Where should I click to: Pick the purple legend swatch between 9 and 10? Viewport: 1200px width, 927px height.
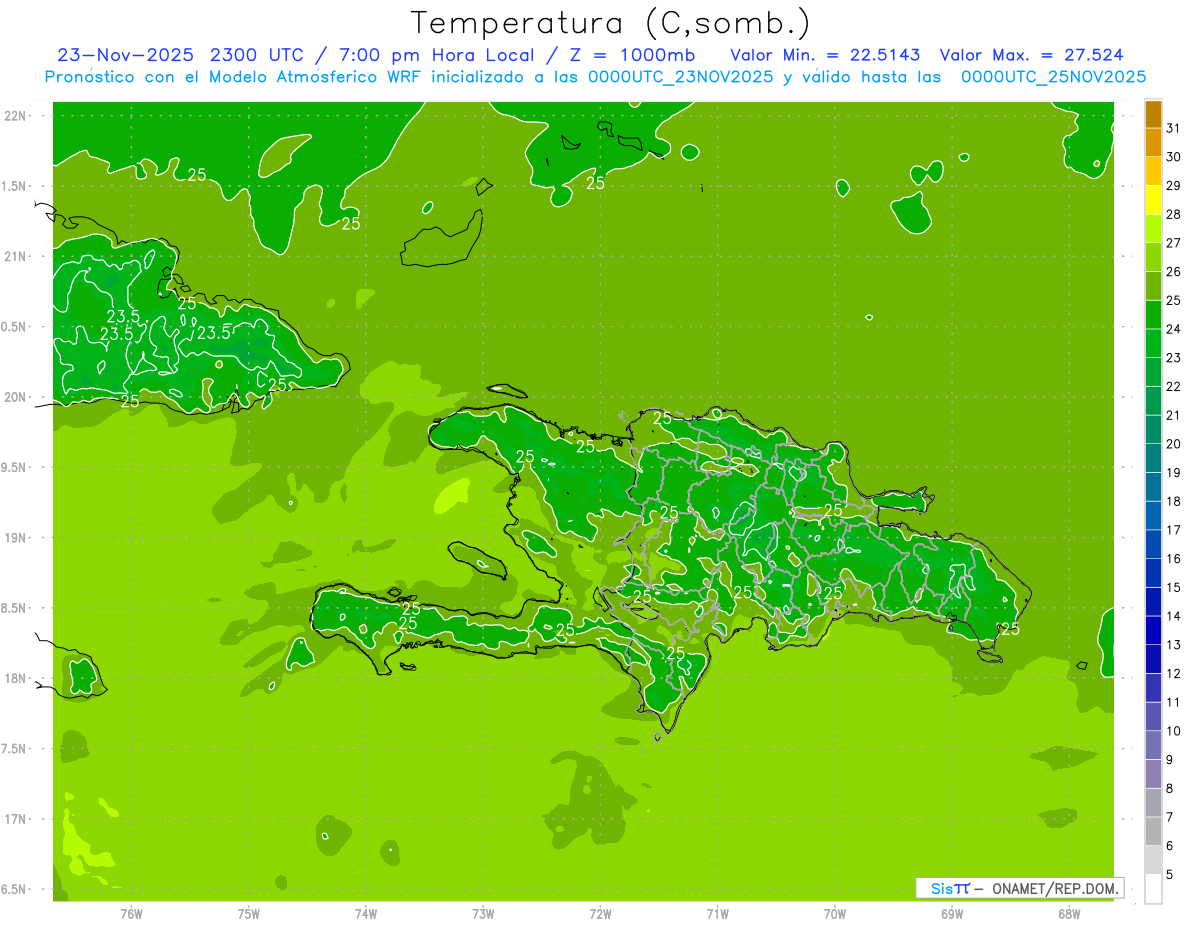coord(1153,746)
